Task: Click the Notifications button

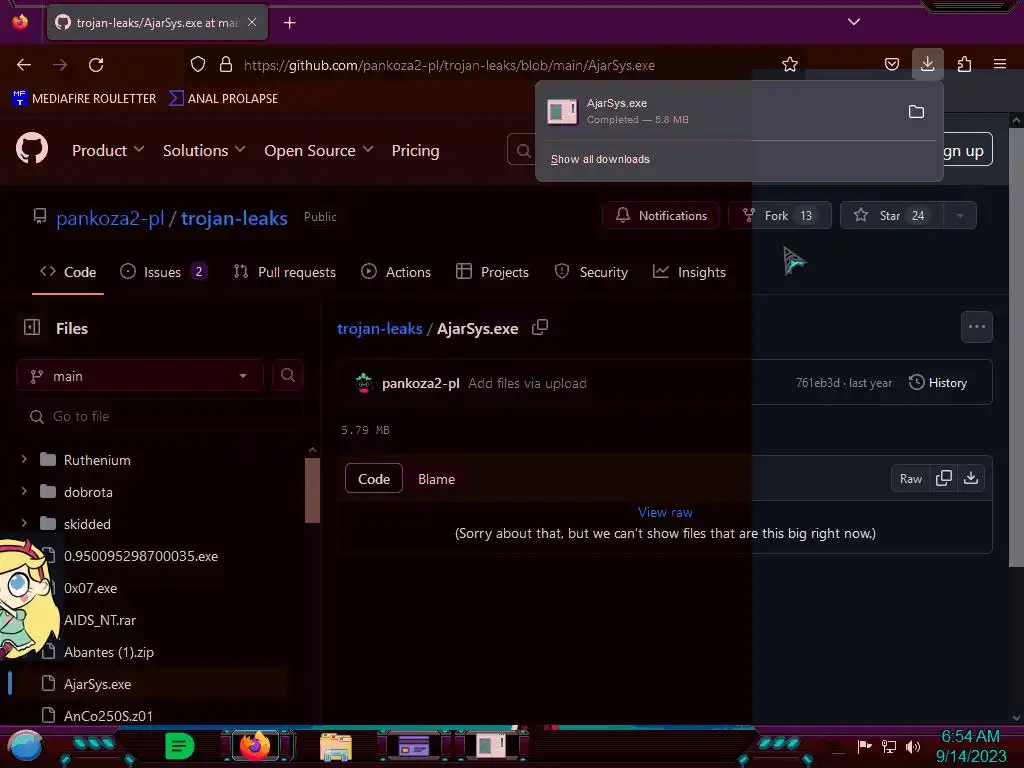Action: click(661, 216)
